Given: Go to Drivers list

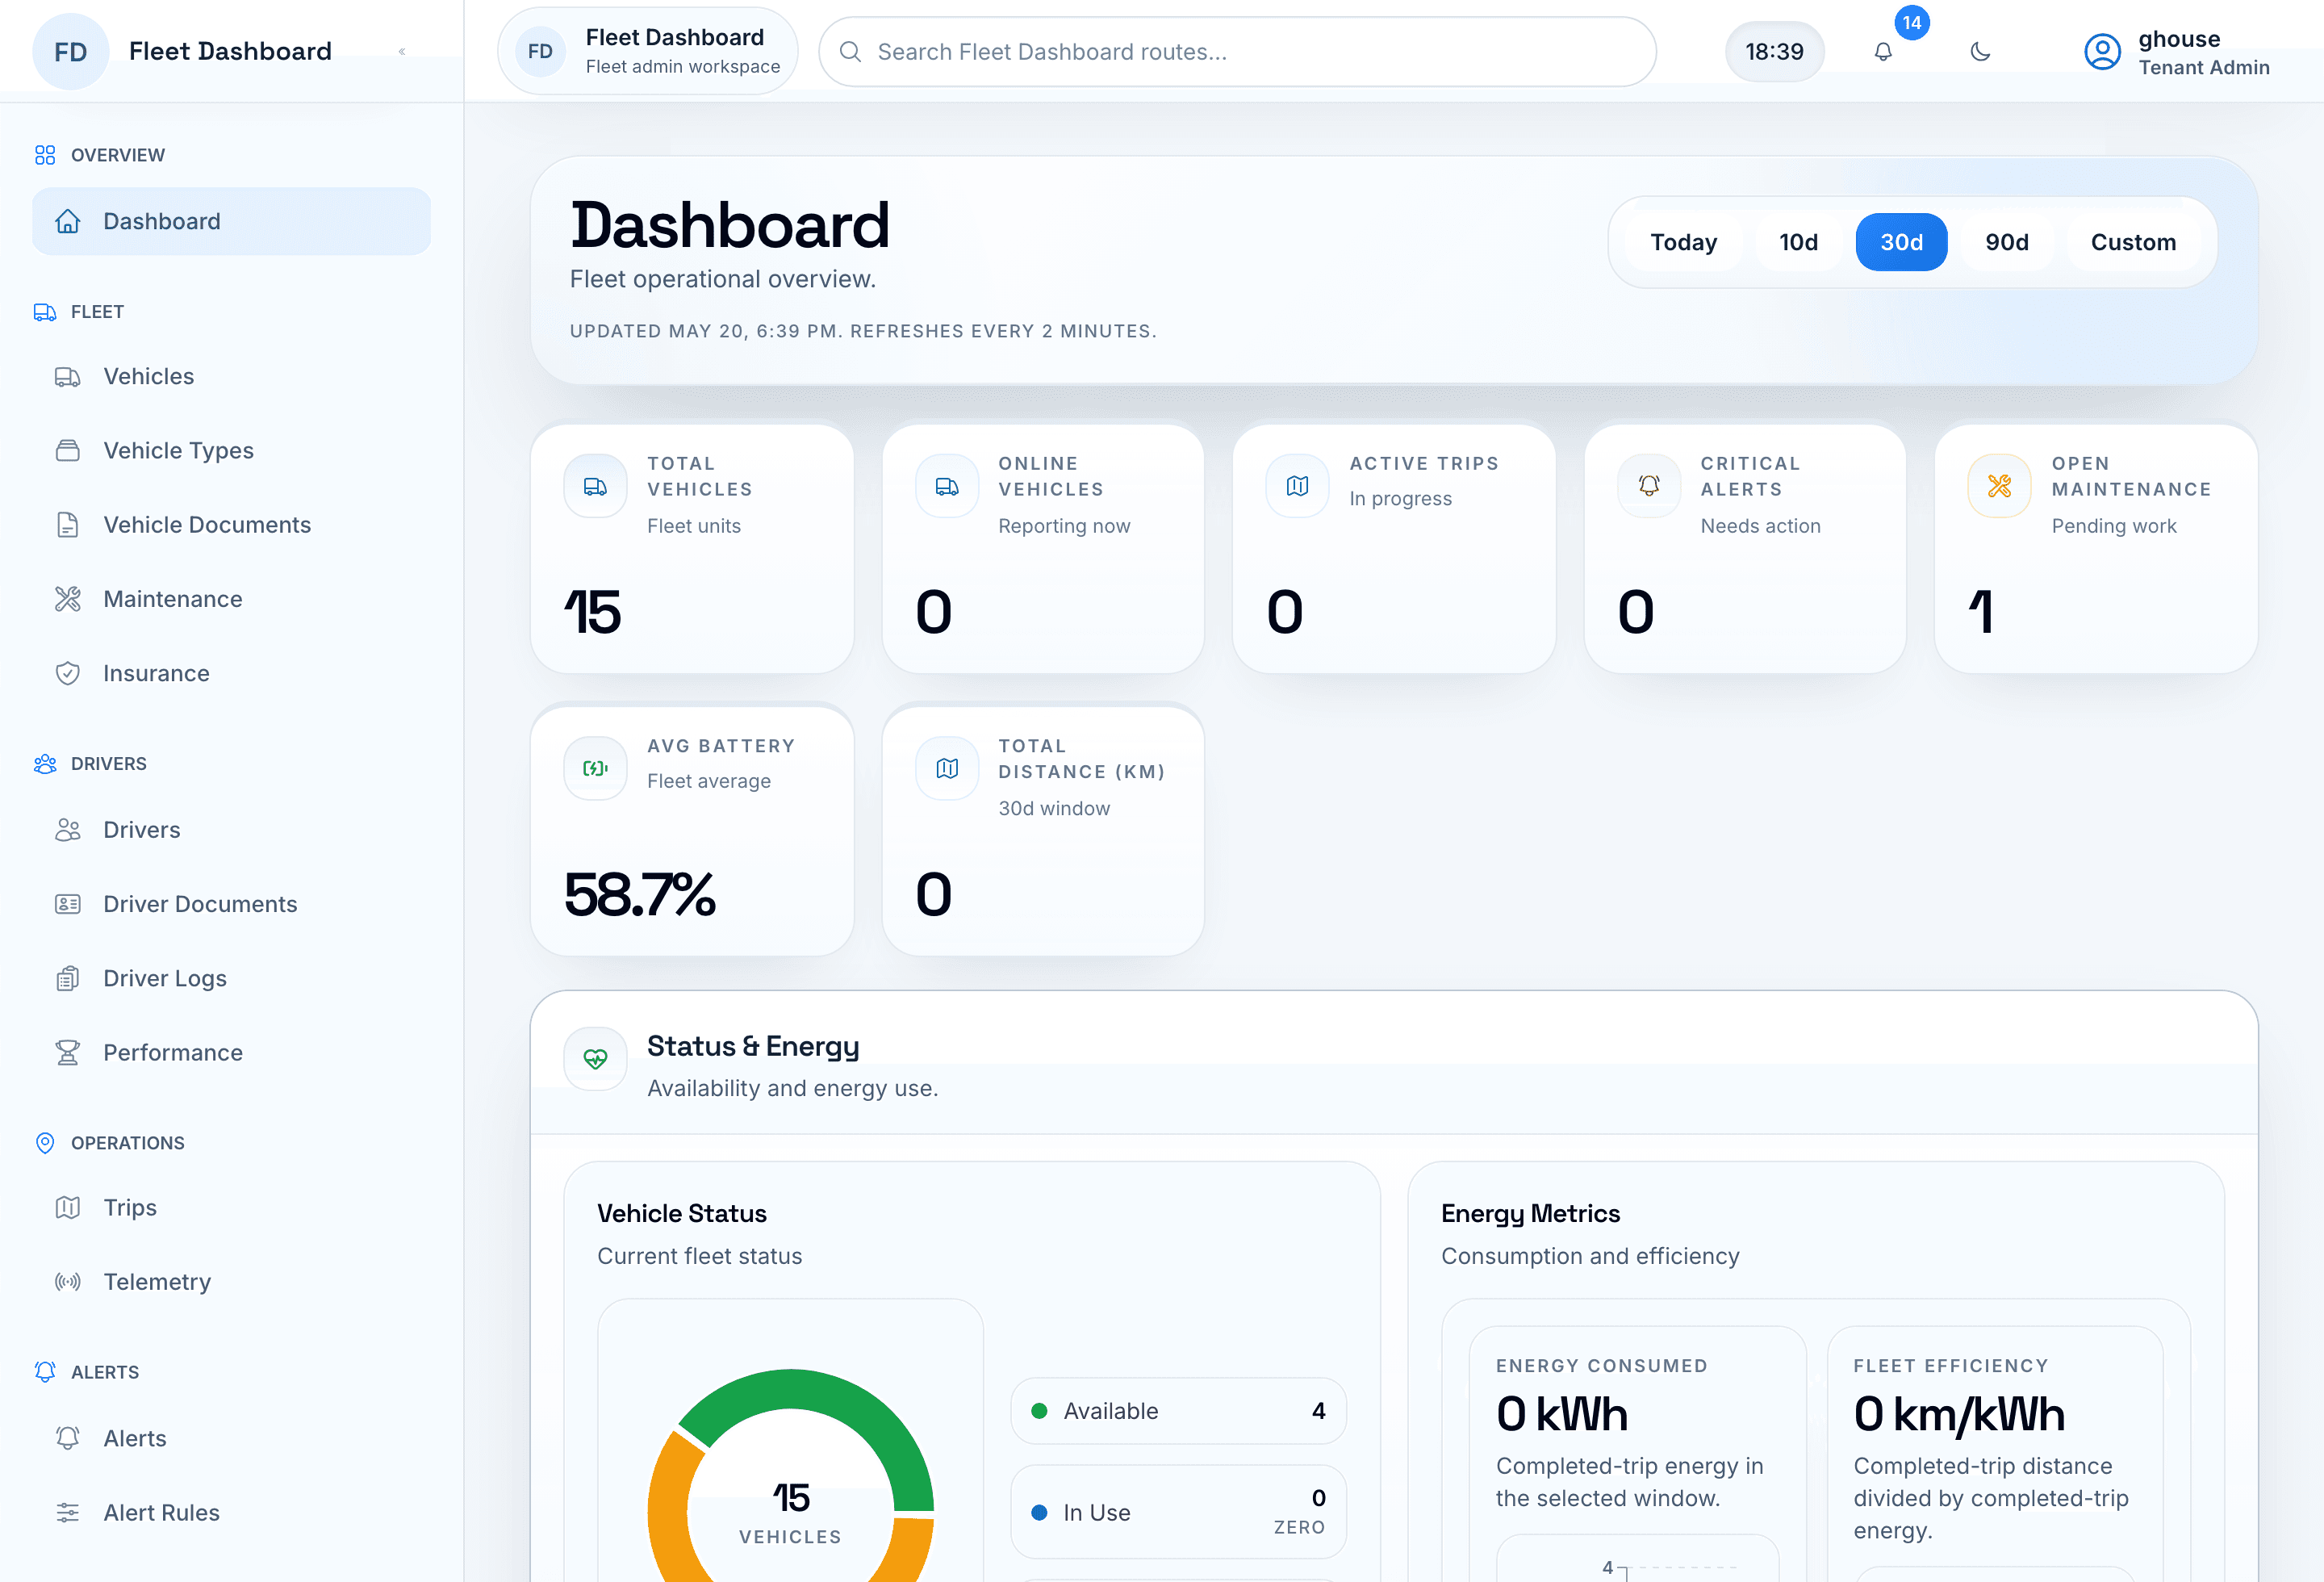Looking at the screenshot, I should pyautogui.click(x=232, y=830).
